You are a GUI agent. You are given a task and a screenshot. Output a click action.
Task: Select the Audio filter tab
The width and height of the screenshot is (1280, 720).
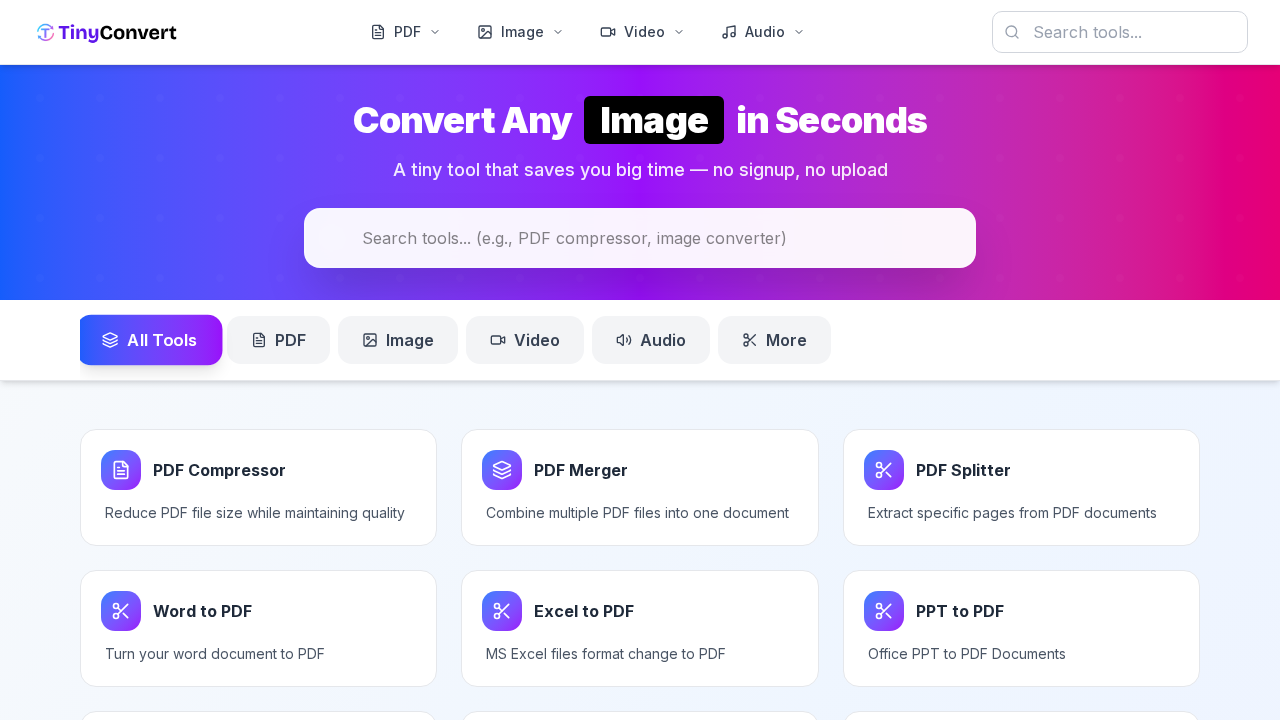(650, 340)
